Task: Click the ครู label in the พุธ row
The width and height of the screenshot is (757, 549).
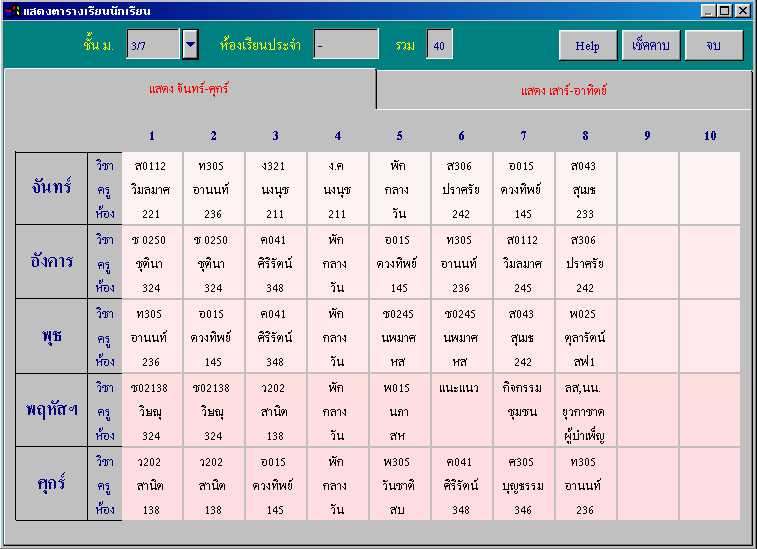Action: [x=104, y=339]
